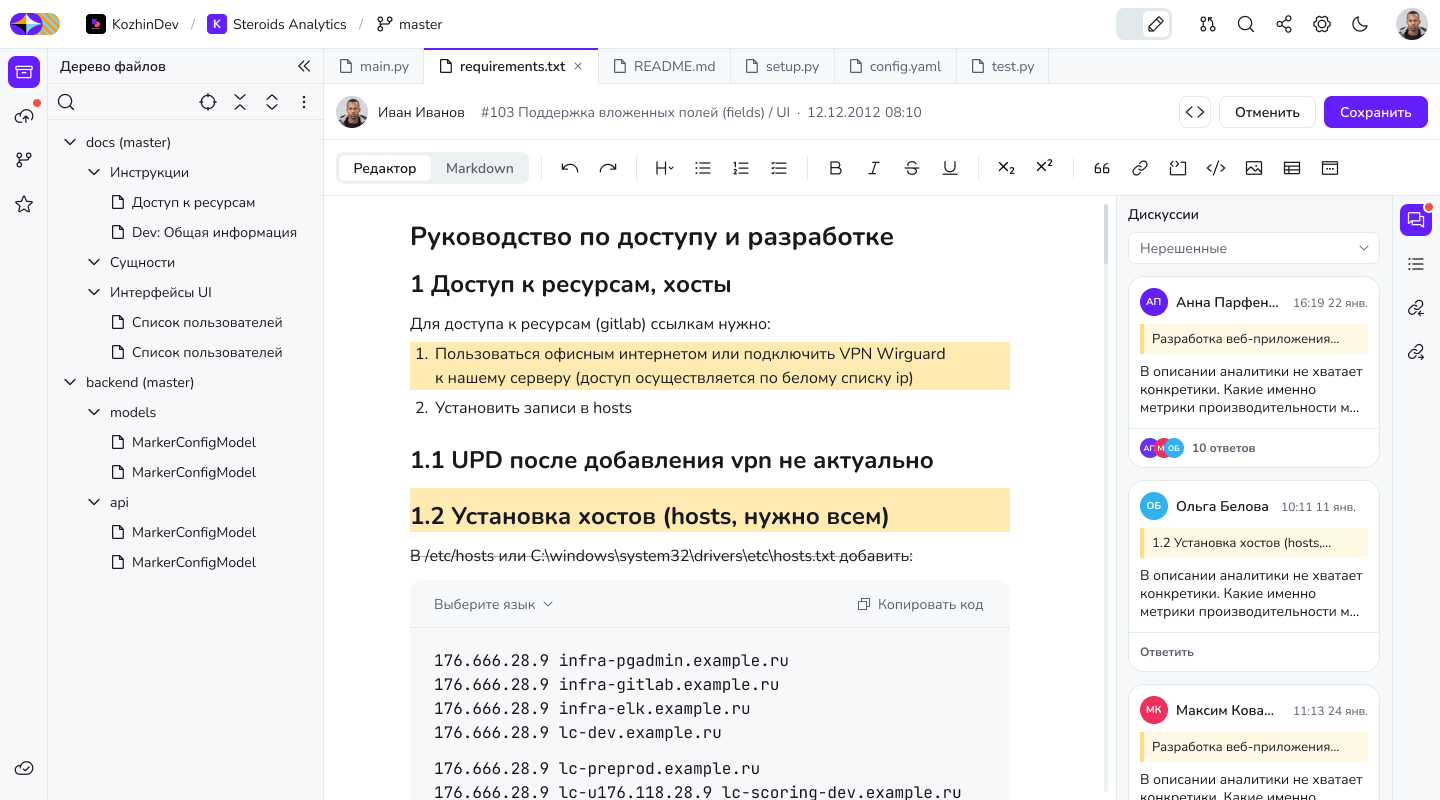Click Ответить in Ольга Белова's discussion
The width and height of the screenshot is (1440, 800).
pos(1167,652)
